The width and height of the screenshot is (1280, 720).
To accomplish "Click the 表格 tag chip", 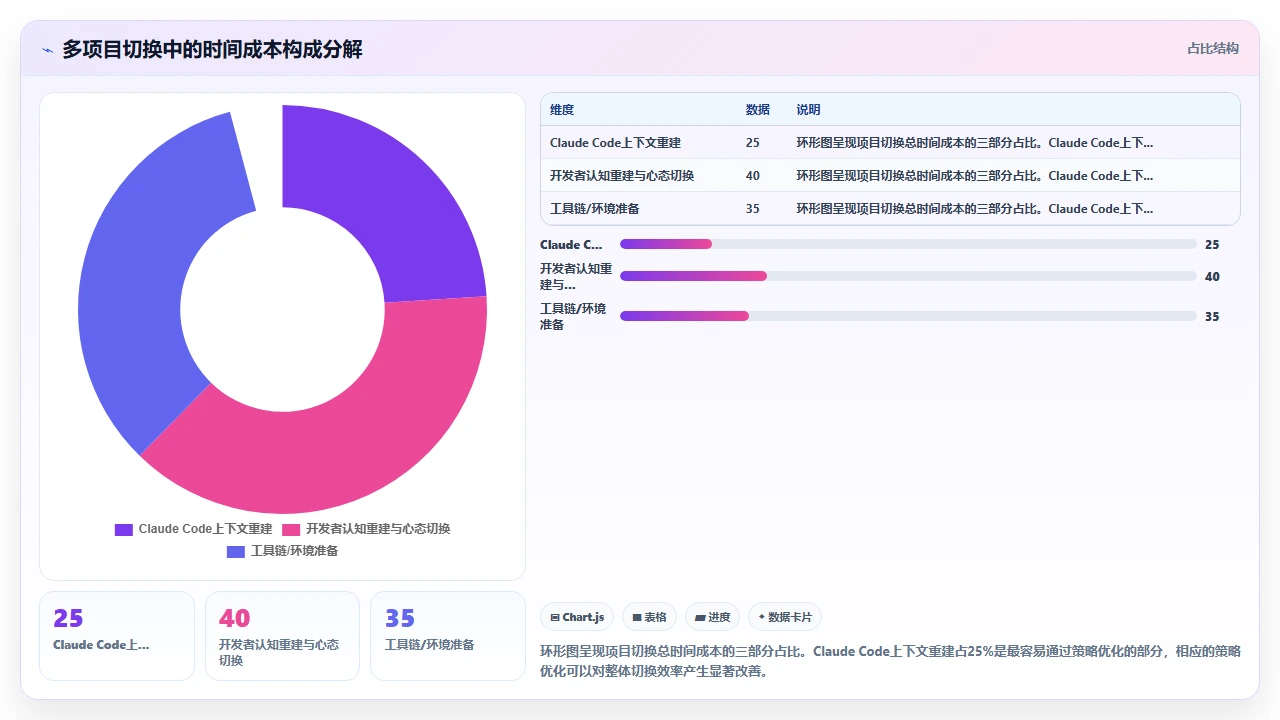I will (650, 617).
